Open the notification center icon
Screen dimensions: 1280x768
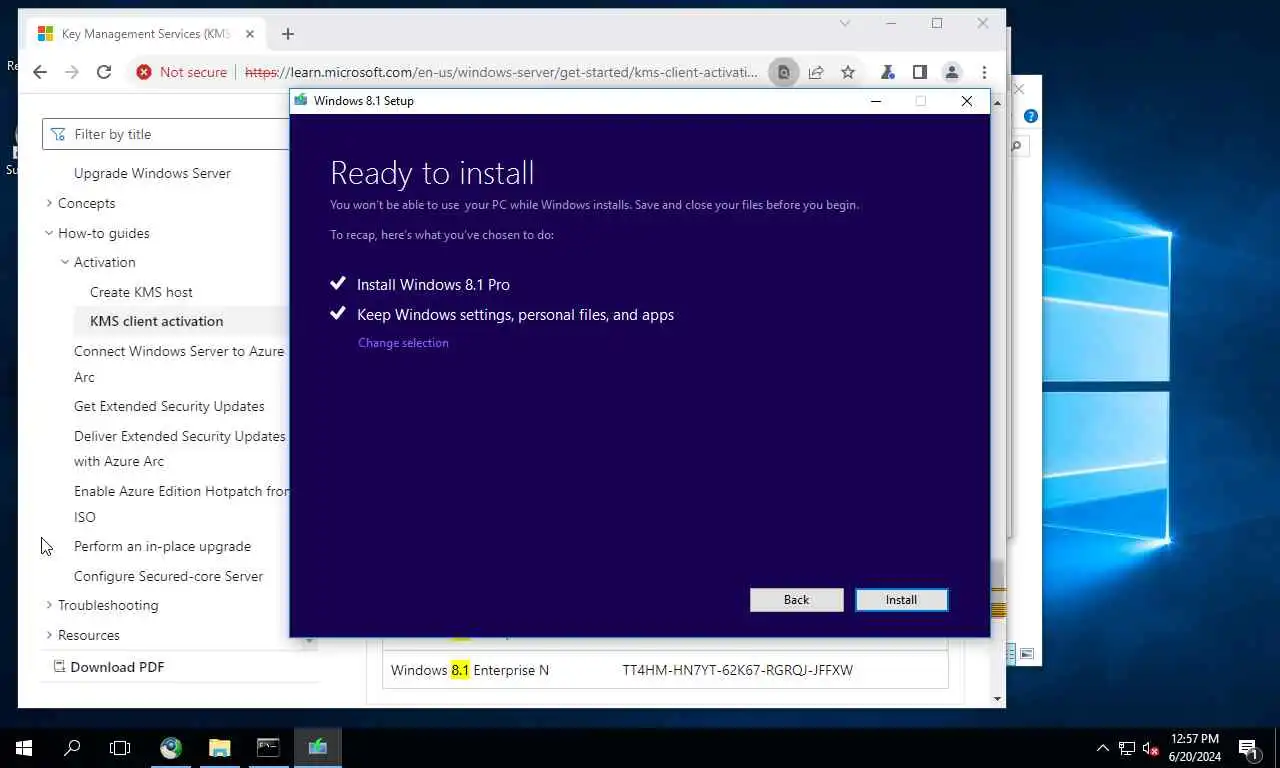point(1248,748)
